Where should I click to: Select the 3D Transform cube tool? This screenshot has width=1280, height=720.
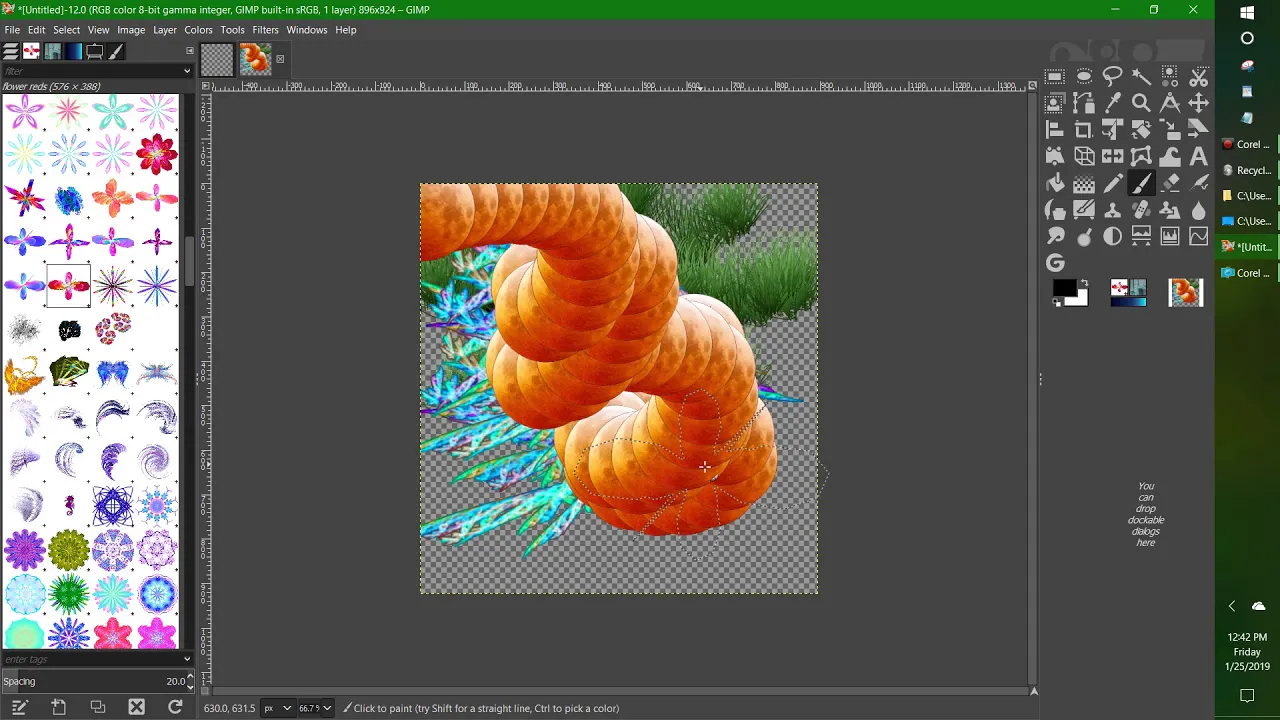coord(1084,157)
